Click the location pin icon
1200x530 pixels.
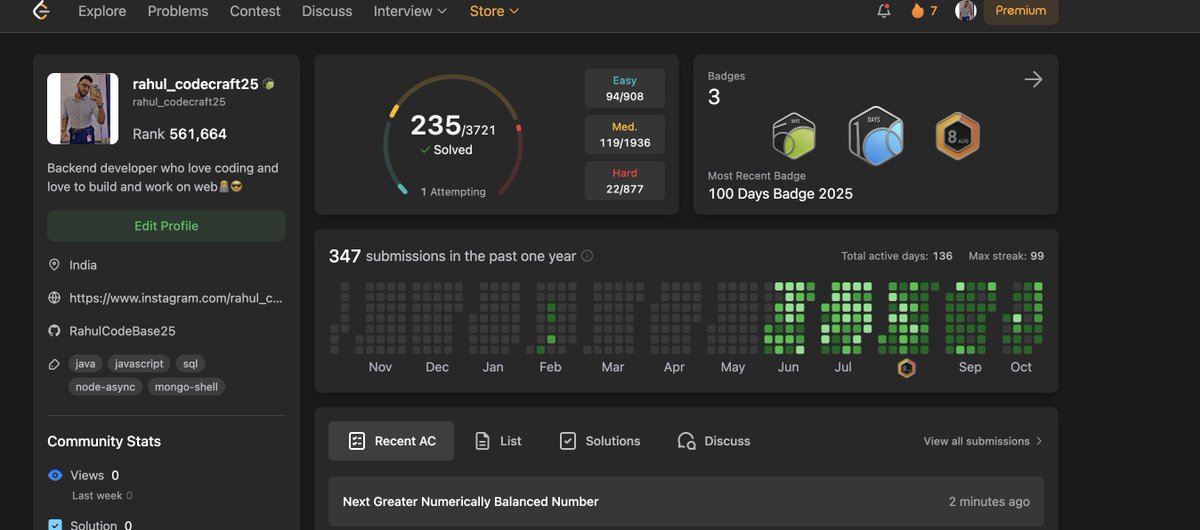[x=54, y=265]
